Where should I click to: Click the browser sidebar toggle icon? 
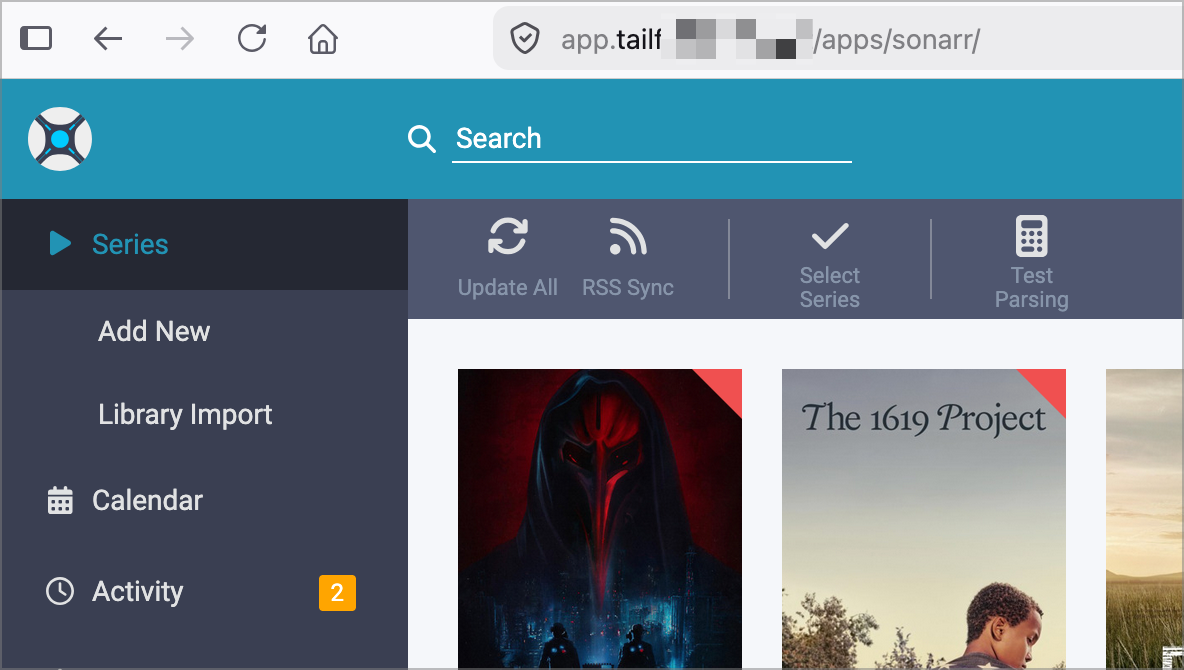coord(35,38)
